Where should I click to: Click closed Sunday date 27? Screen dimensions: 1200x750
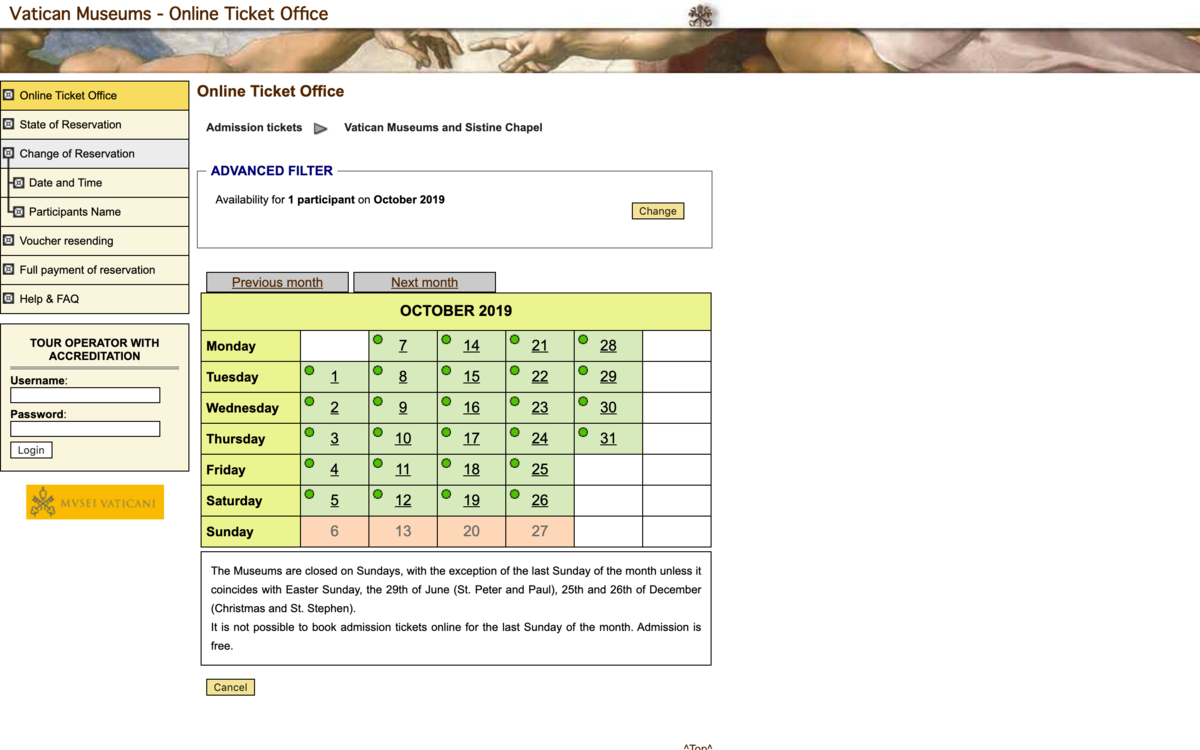coord(540,532)
